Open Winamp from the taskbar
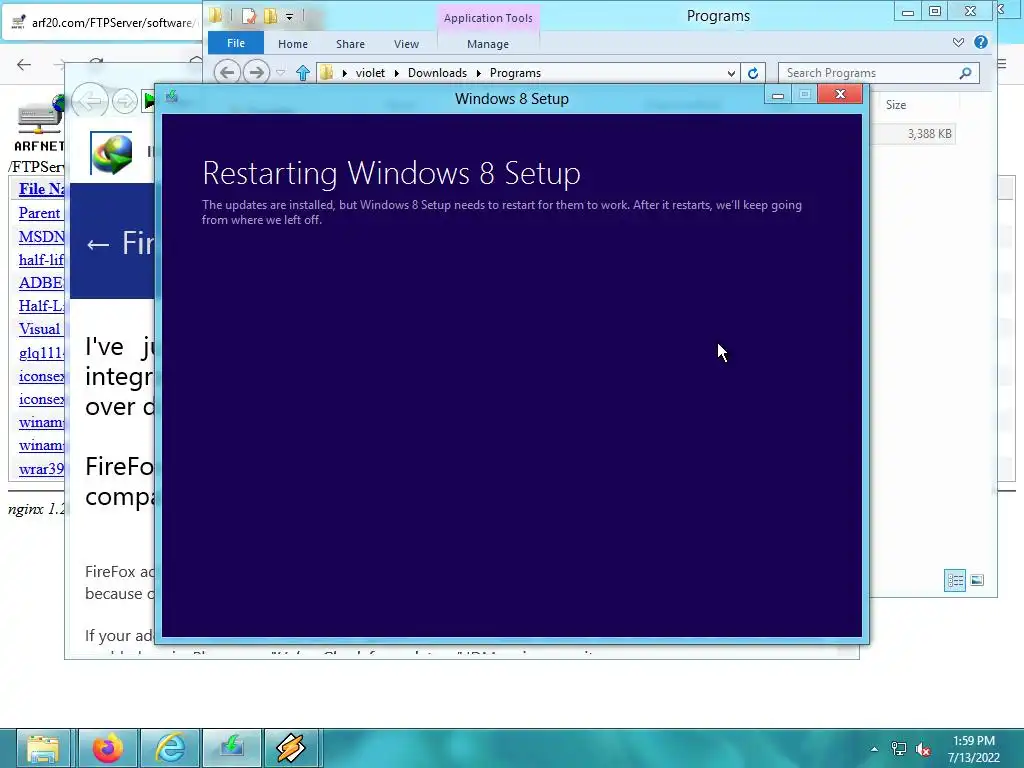 click(291, 748)
